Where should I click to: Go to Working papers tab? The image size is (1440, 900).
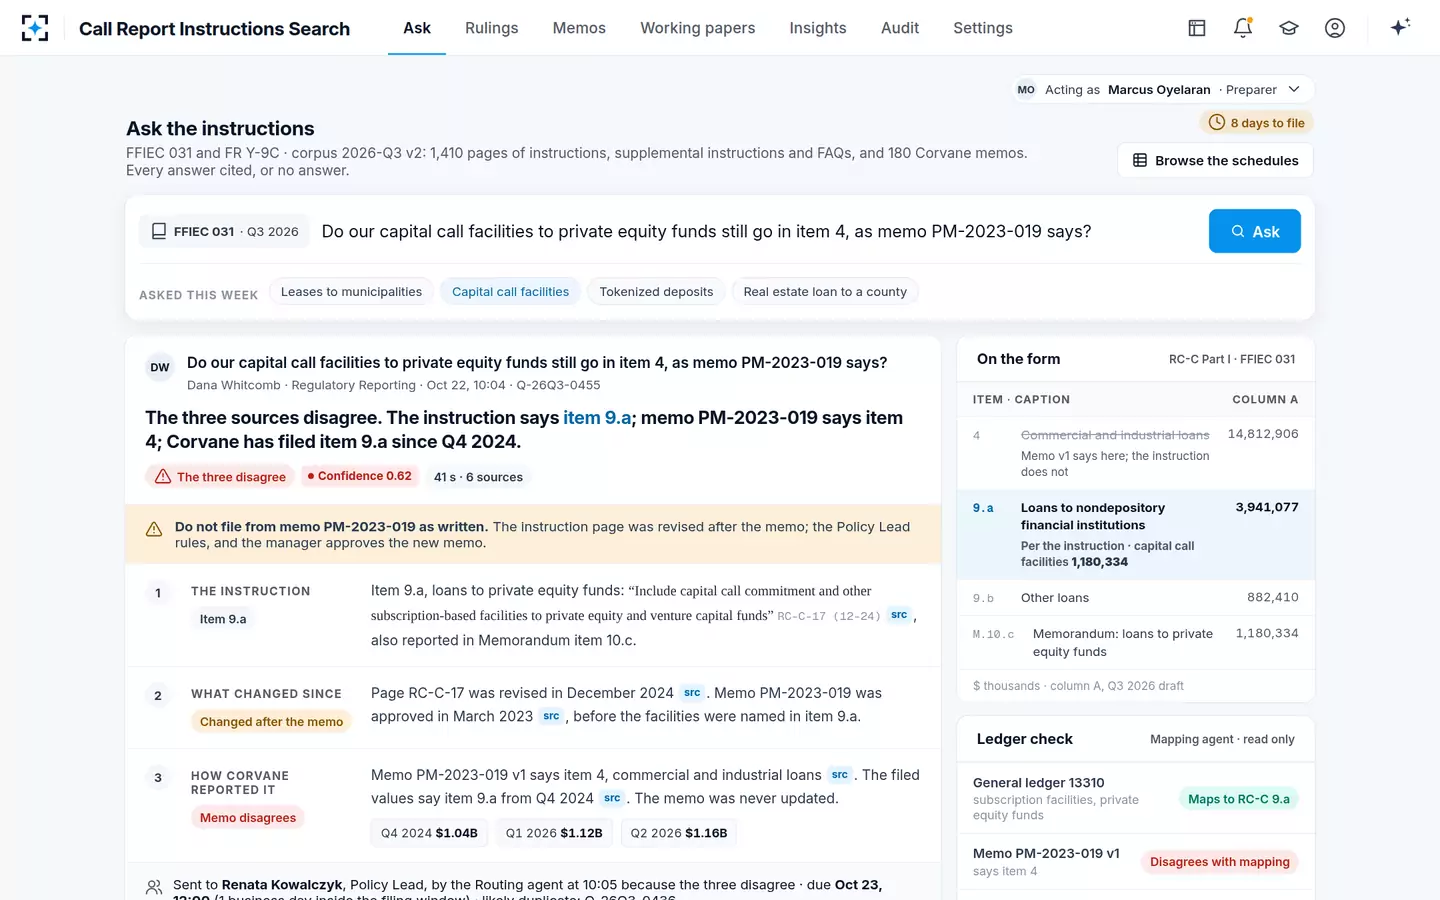pos(698,28)
